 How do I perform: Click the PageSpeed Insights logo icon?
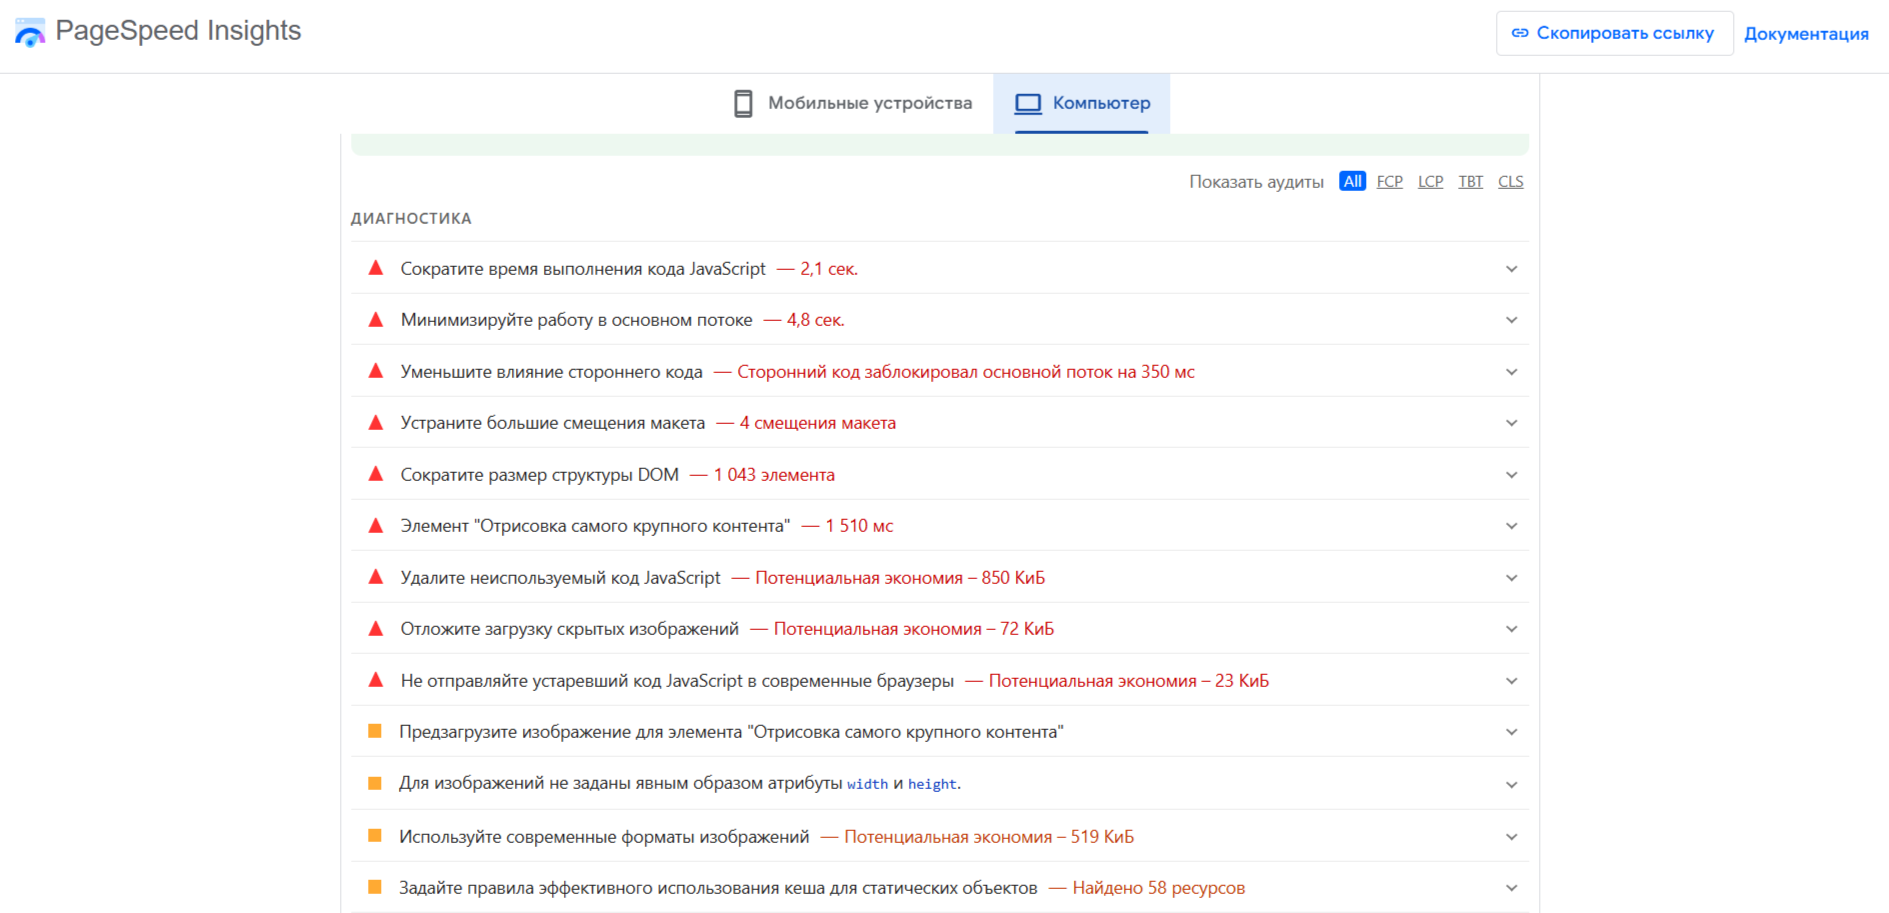pos(30,32)
